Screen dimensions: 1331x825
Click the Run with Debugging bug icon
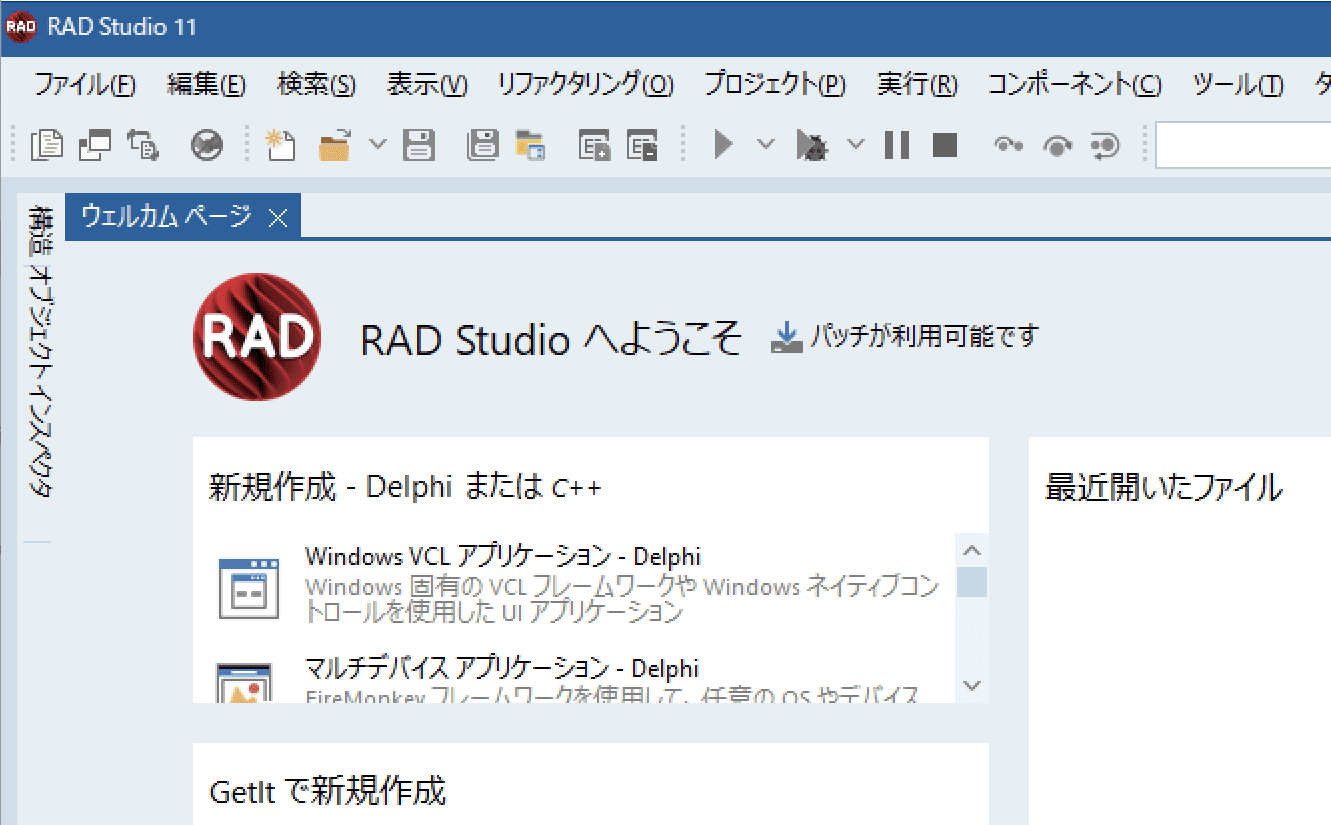[811, 146]
